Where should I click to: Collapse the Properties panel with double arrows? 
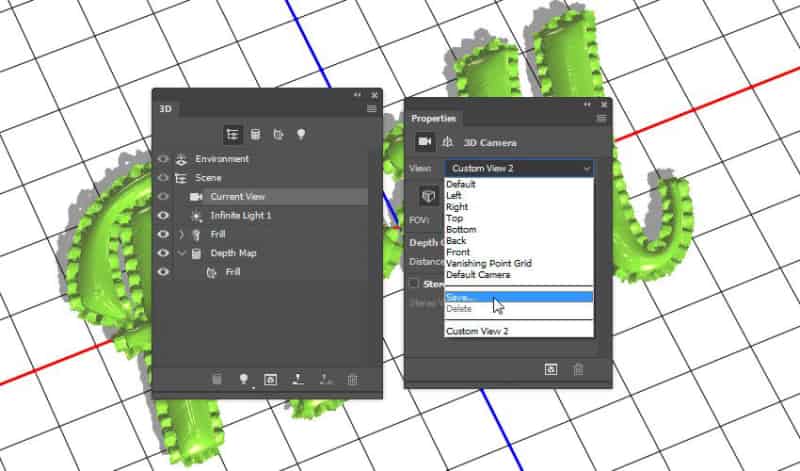(587, 105)
